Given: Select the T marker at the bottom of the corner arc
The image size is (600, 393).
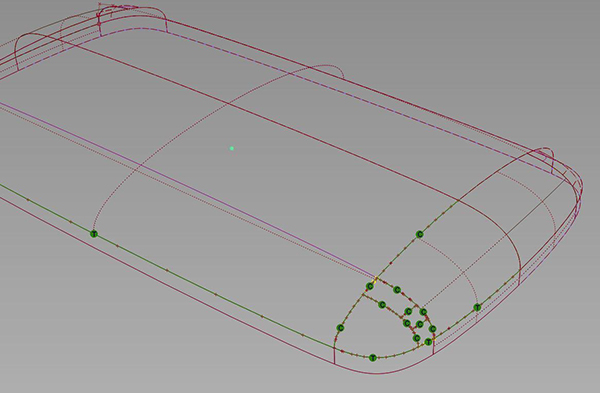Looking at the screenshot, I should 373,358.
